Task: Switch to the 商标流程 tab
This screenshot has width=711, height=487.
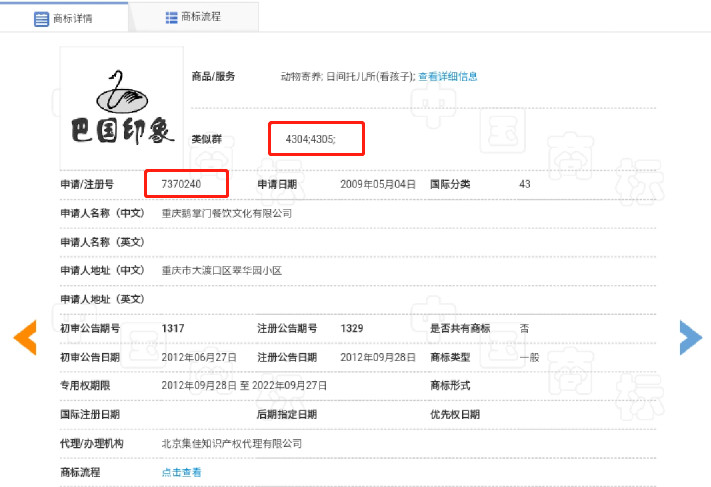Action: pos(194,17)
